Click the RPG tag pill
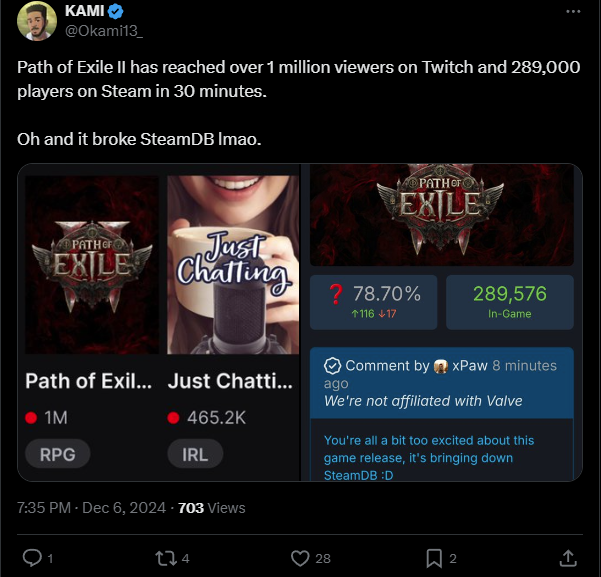 pos(57,453)
